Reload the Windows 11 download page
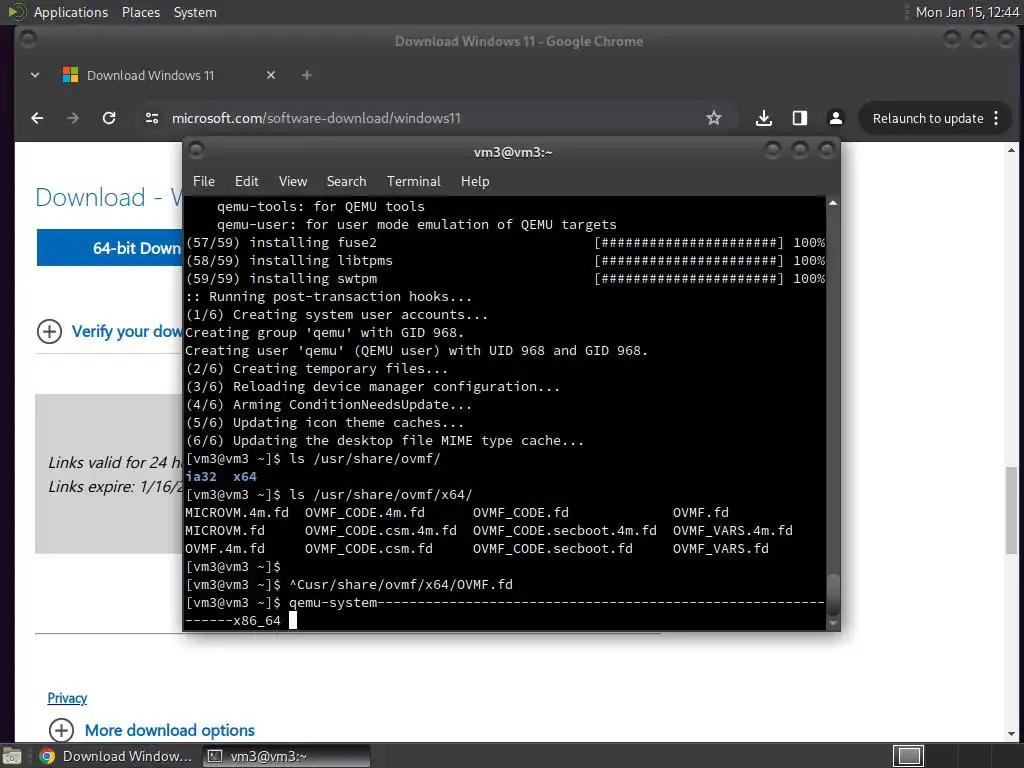The width and height of the screenshot is (1024, 768). pos(109,118)
